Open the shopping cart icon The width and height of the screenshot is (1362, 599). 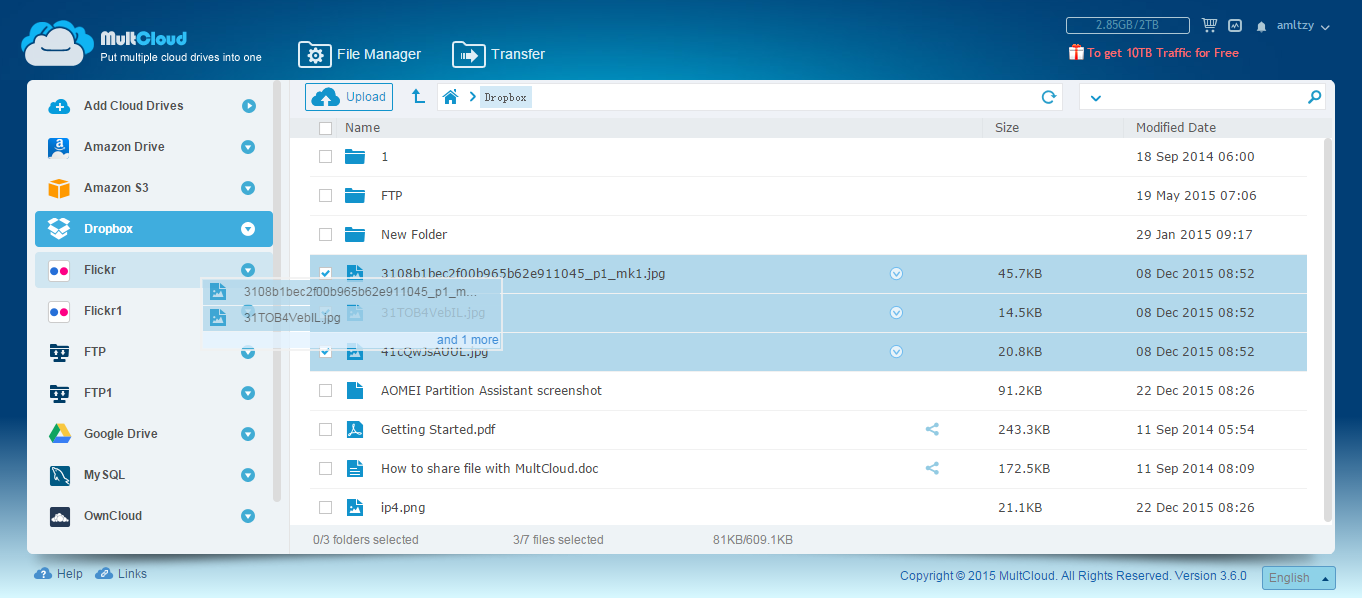pos(1209,26)
